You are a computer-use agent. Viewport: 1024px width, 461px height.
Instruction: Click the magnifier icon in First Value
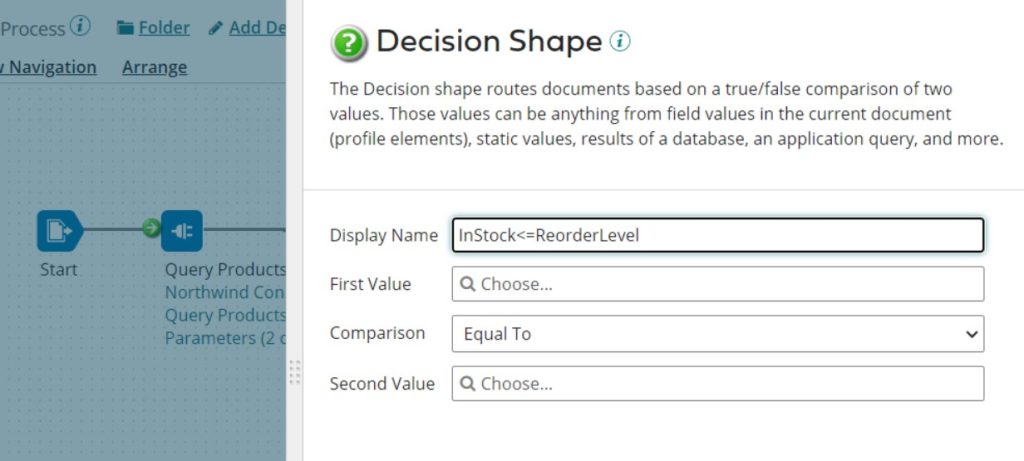468,284
